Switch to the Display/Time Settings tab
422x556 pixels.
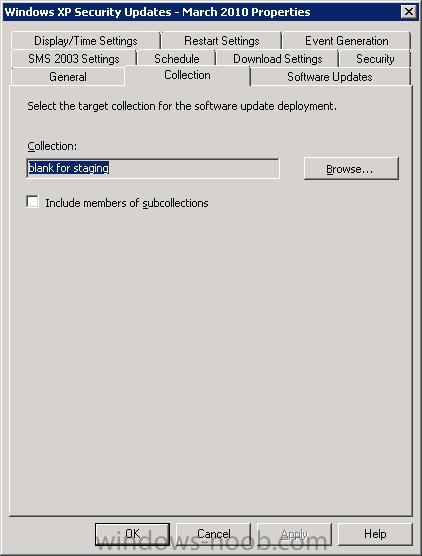86,41
